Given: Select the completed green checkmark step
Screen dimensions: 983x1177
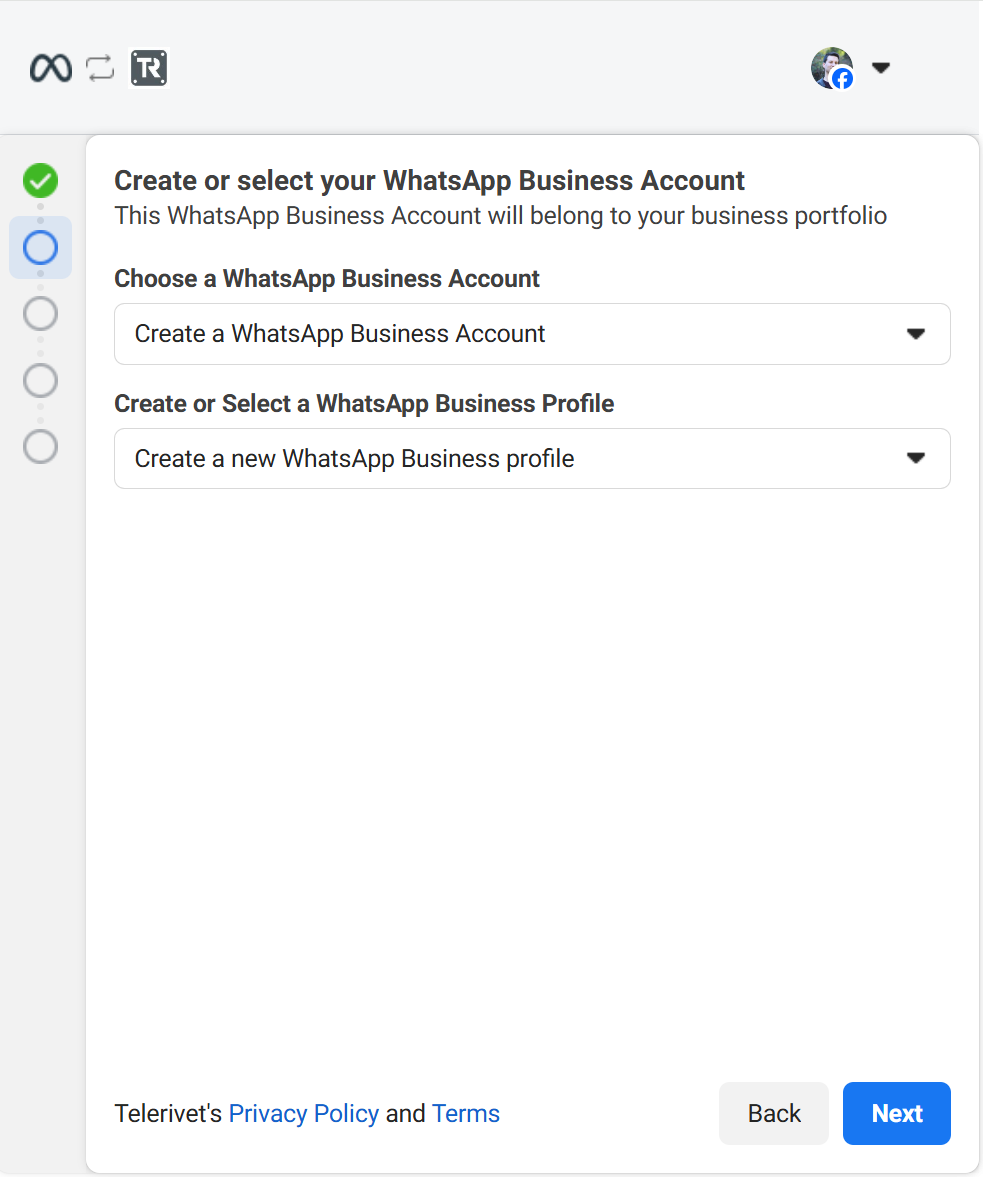Looking at the screenshot, I should (41, 181).
